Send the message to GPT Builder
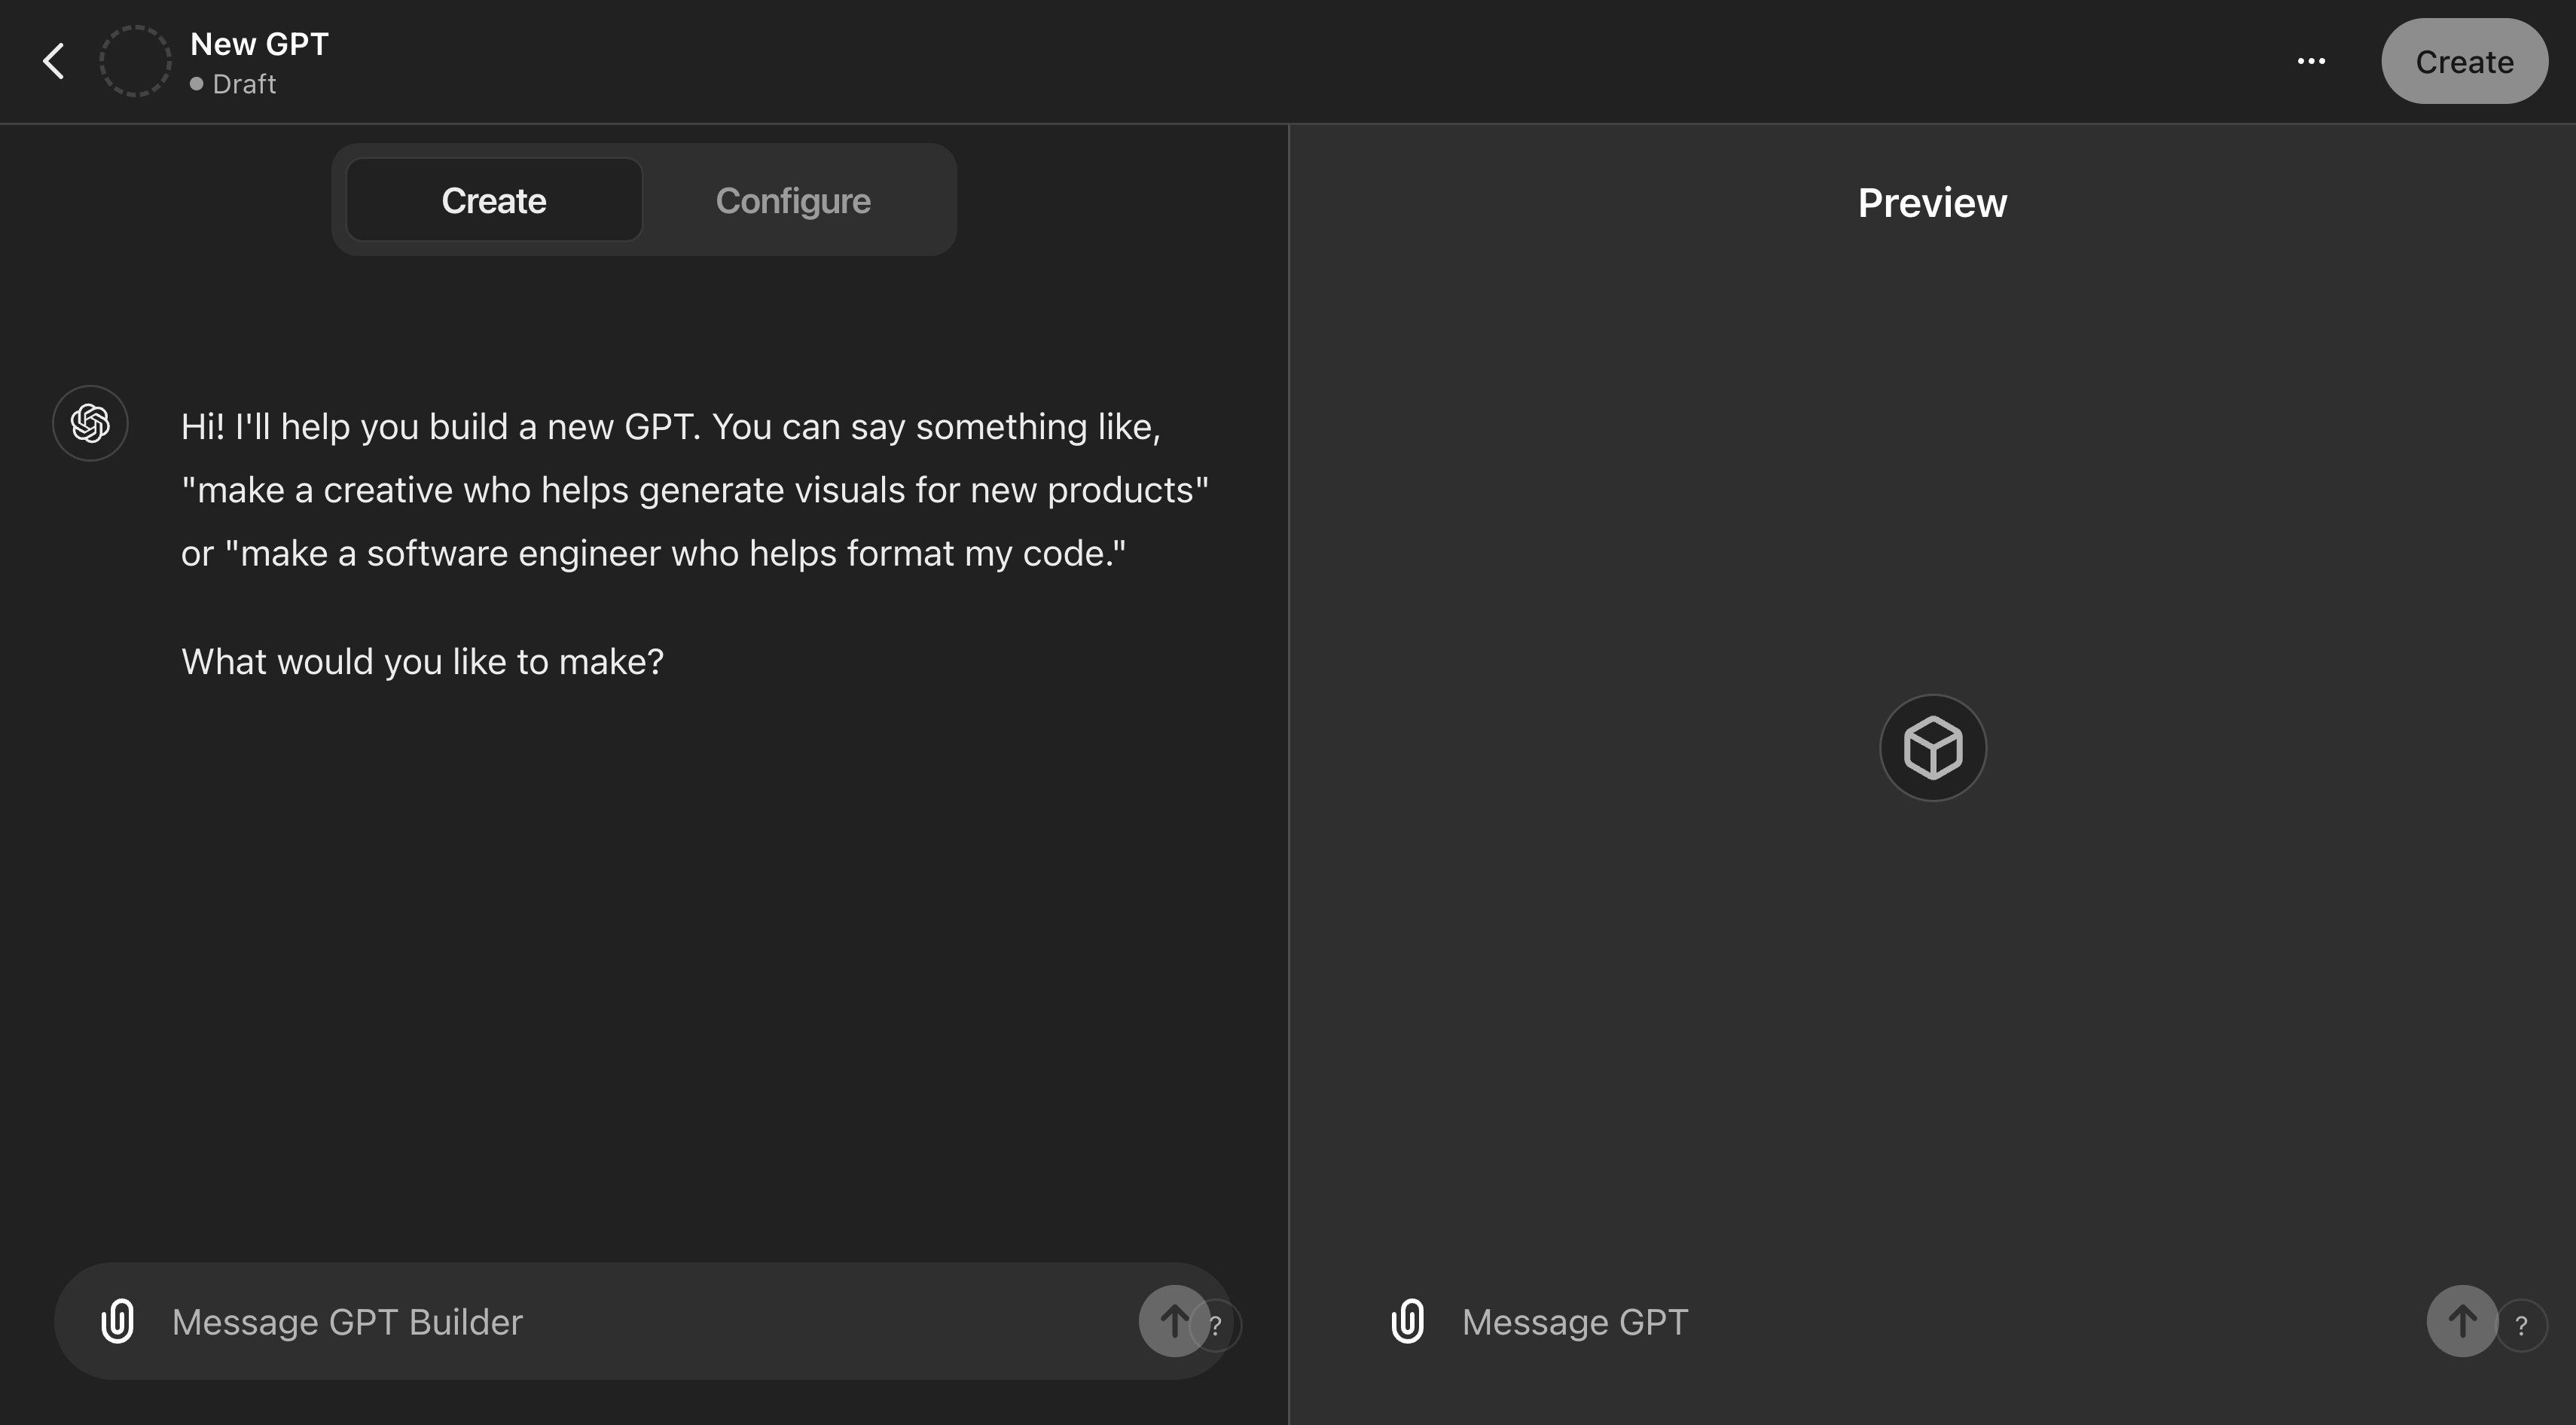This screenshot has height=1425, width=2576. [x=1173, y=1322]
